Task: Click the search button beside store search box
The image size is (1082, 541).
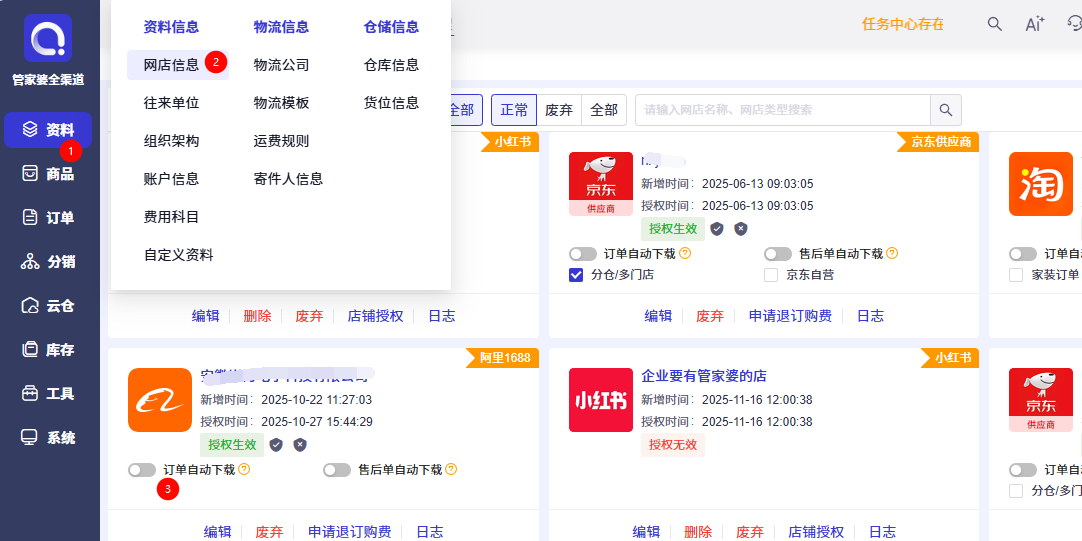Action: tap(945, 110)
